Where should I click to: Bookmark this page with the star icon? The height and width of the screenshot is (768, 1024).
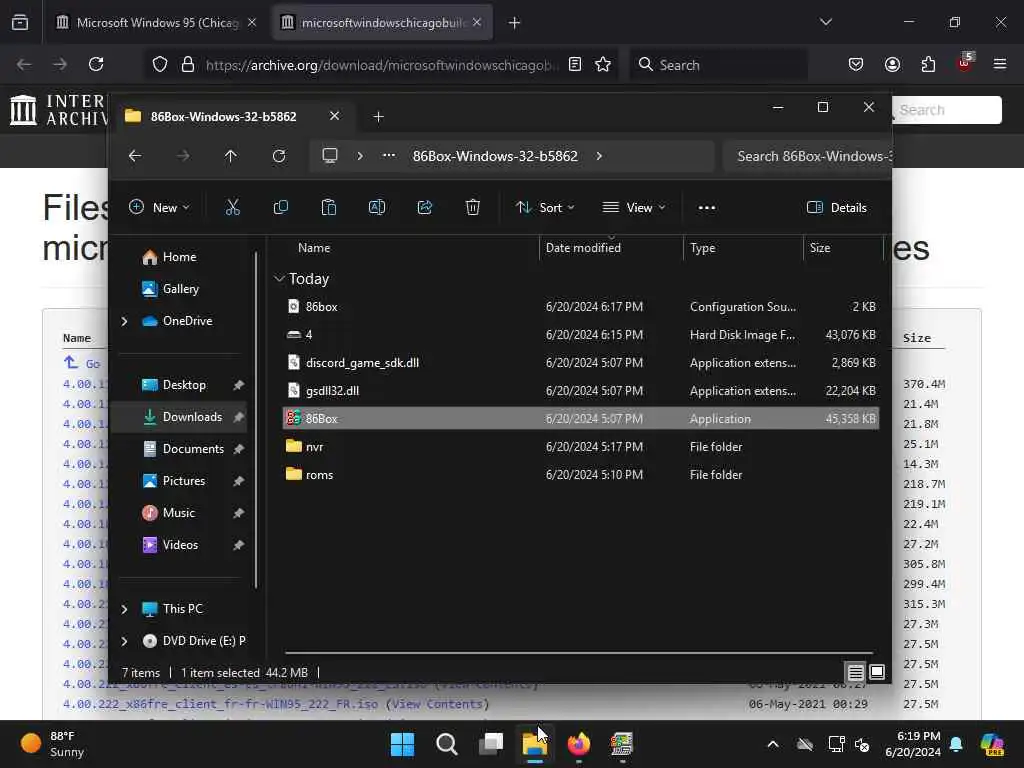coord(603,64)
